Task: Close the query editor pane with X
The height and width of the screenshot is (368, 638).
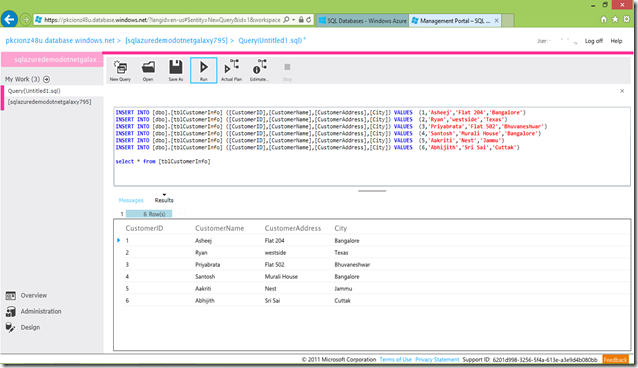Action: [622, 91]
